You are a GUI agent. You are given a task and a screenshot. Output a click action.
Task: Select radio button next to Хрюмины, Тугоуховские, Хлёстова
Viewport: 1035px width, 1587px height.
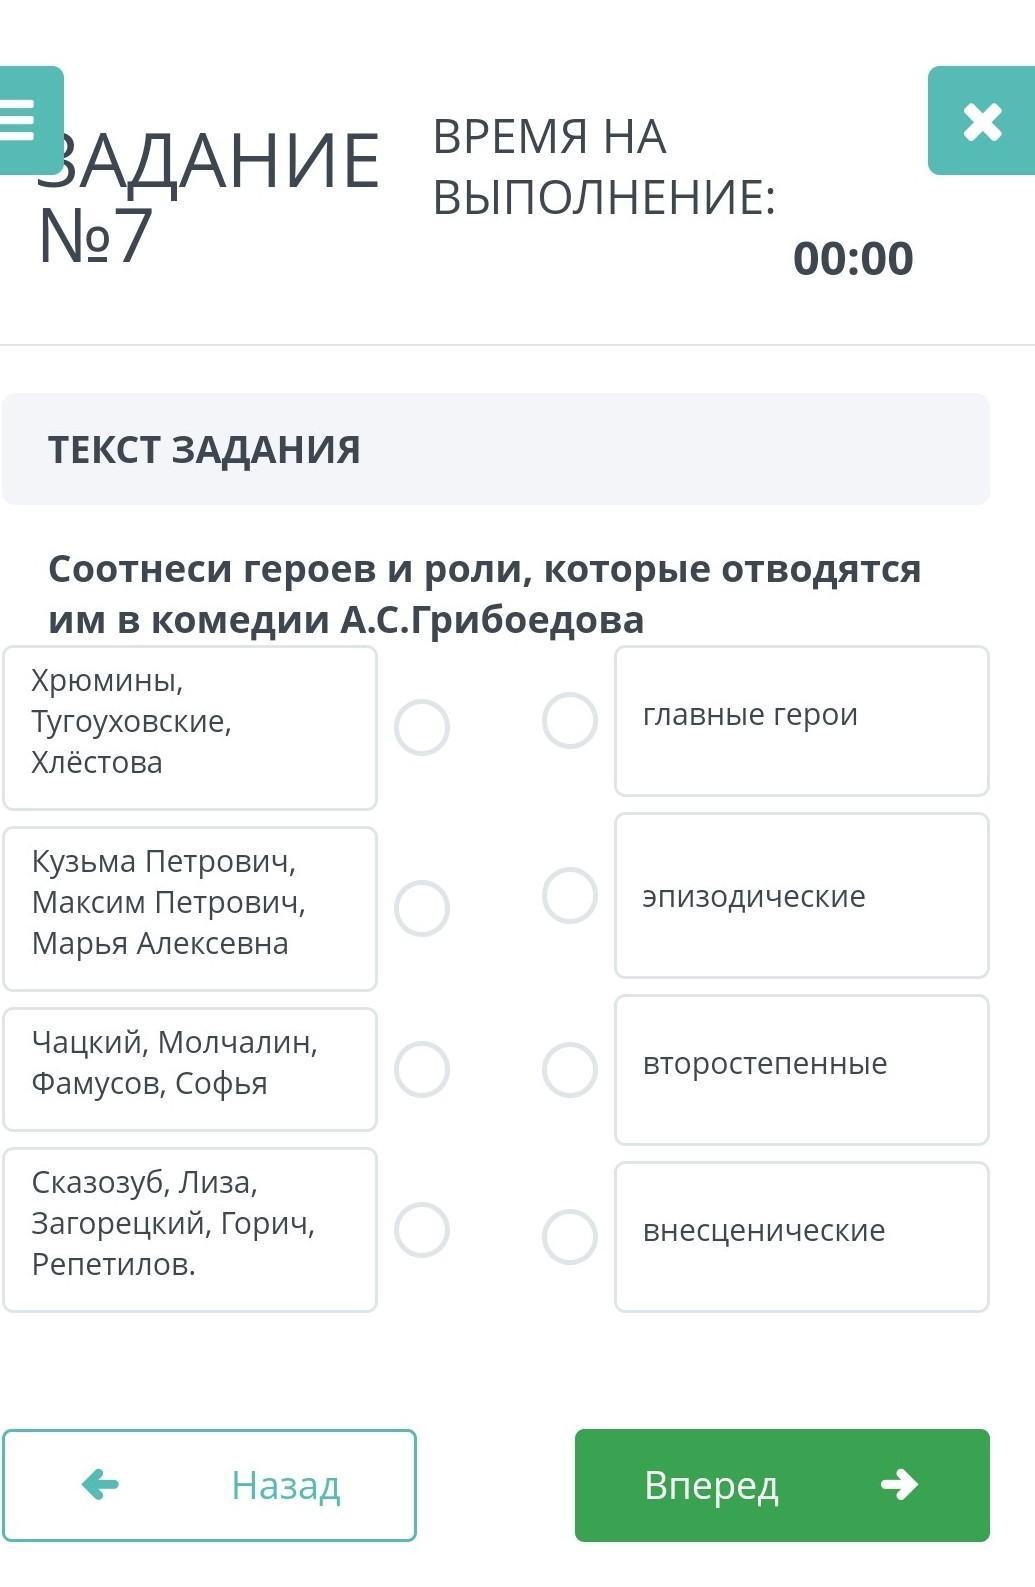(421, 727)
